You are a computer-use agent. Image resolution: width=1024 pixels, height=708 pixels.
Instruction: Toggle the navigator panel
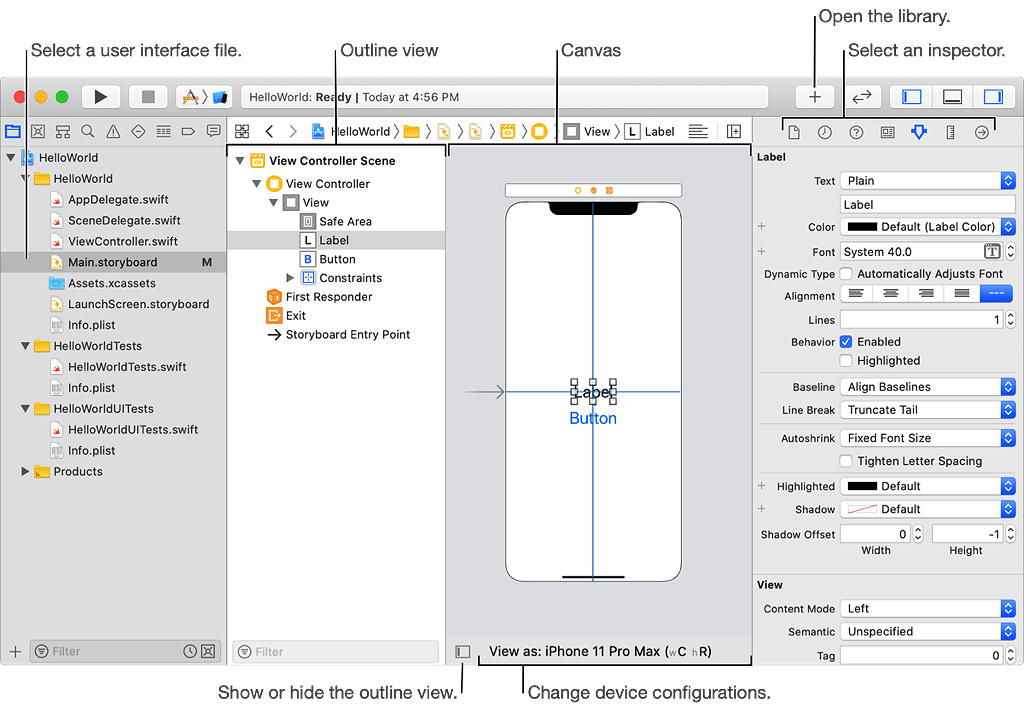click(x=912, y=97)
